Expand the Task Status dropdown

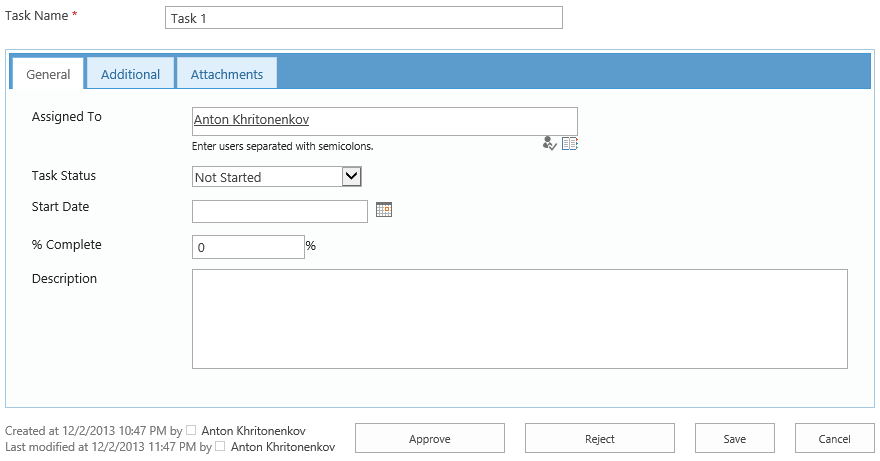pyautogui.click(x=351, y=177)
